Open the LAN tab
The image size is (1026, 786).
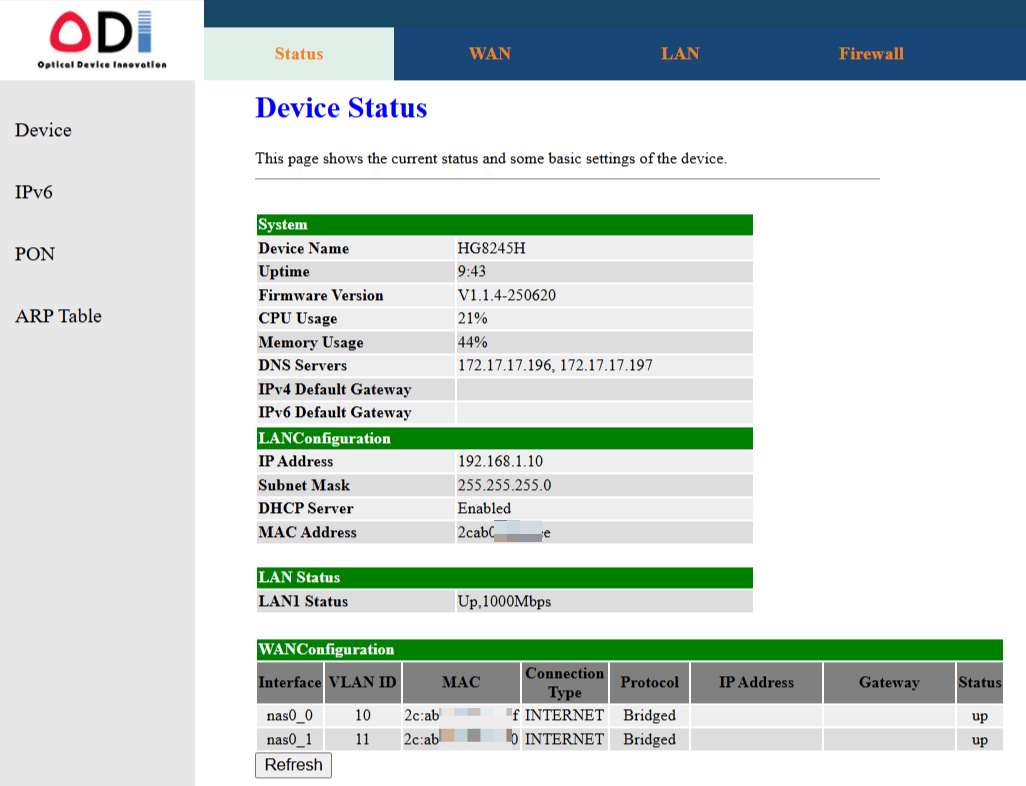pyautogui.click(x=680, y=54)
